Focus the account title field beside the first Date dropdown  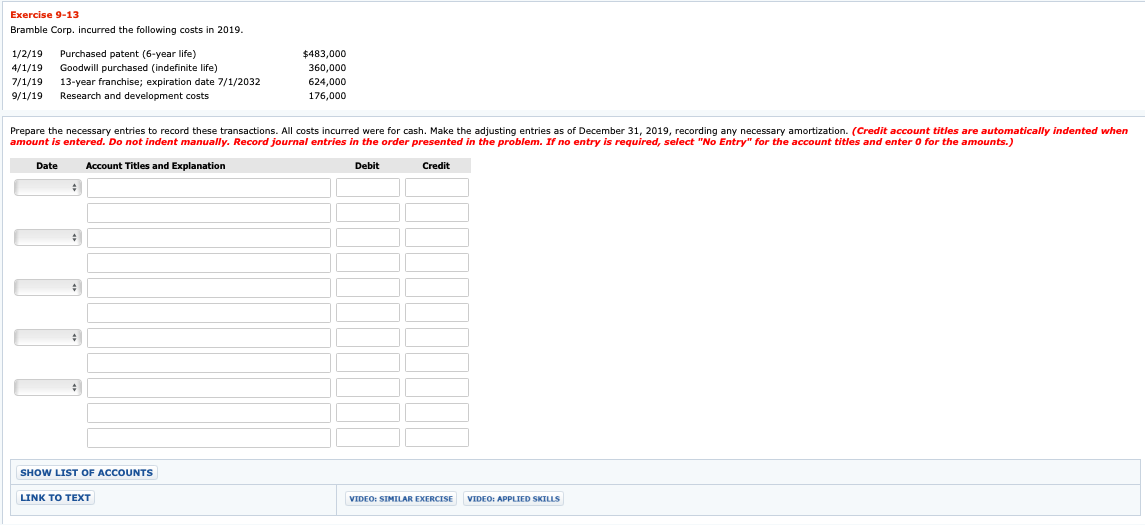[209, 188]
